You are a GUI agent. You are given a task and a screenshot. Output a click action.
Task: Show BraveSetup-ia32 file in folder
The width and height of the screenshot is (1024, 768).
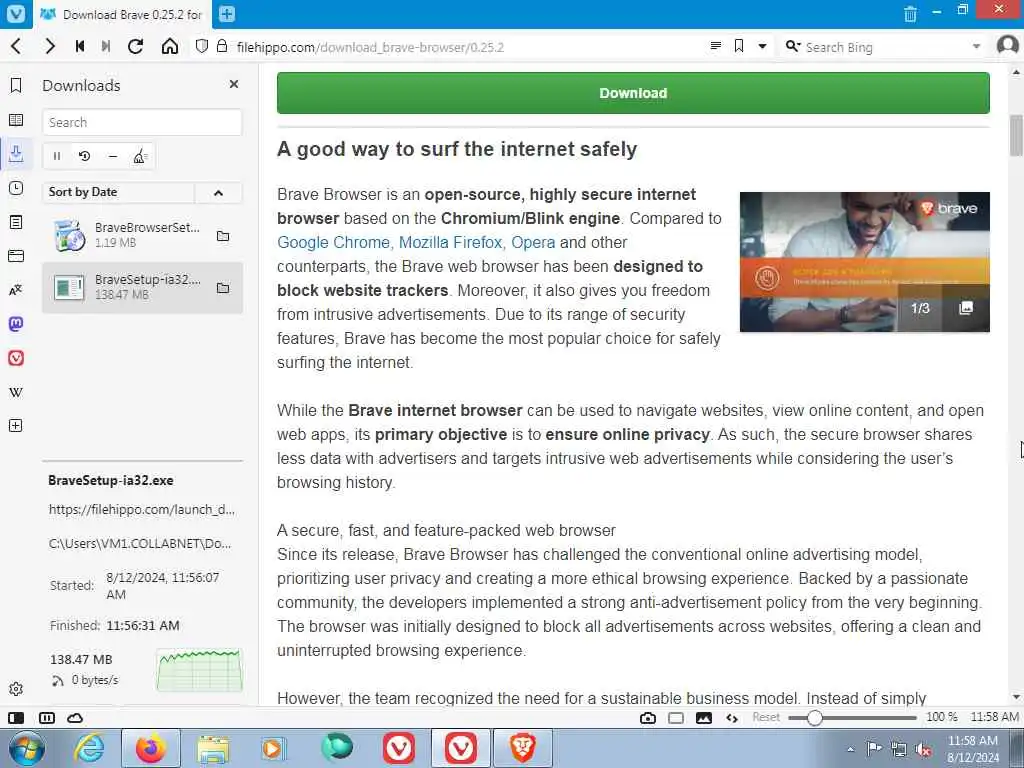pos(223,288)
